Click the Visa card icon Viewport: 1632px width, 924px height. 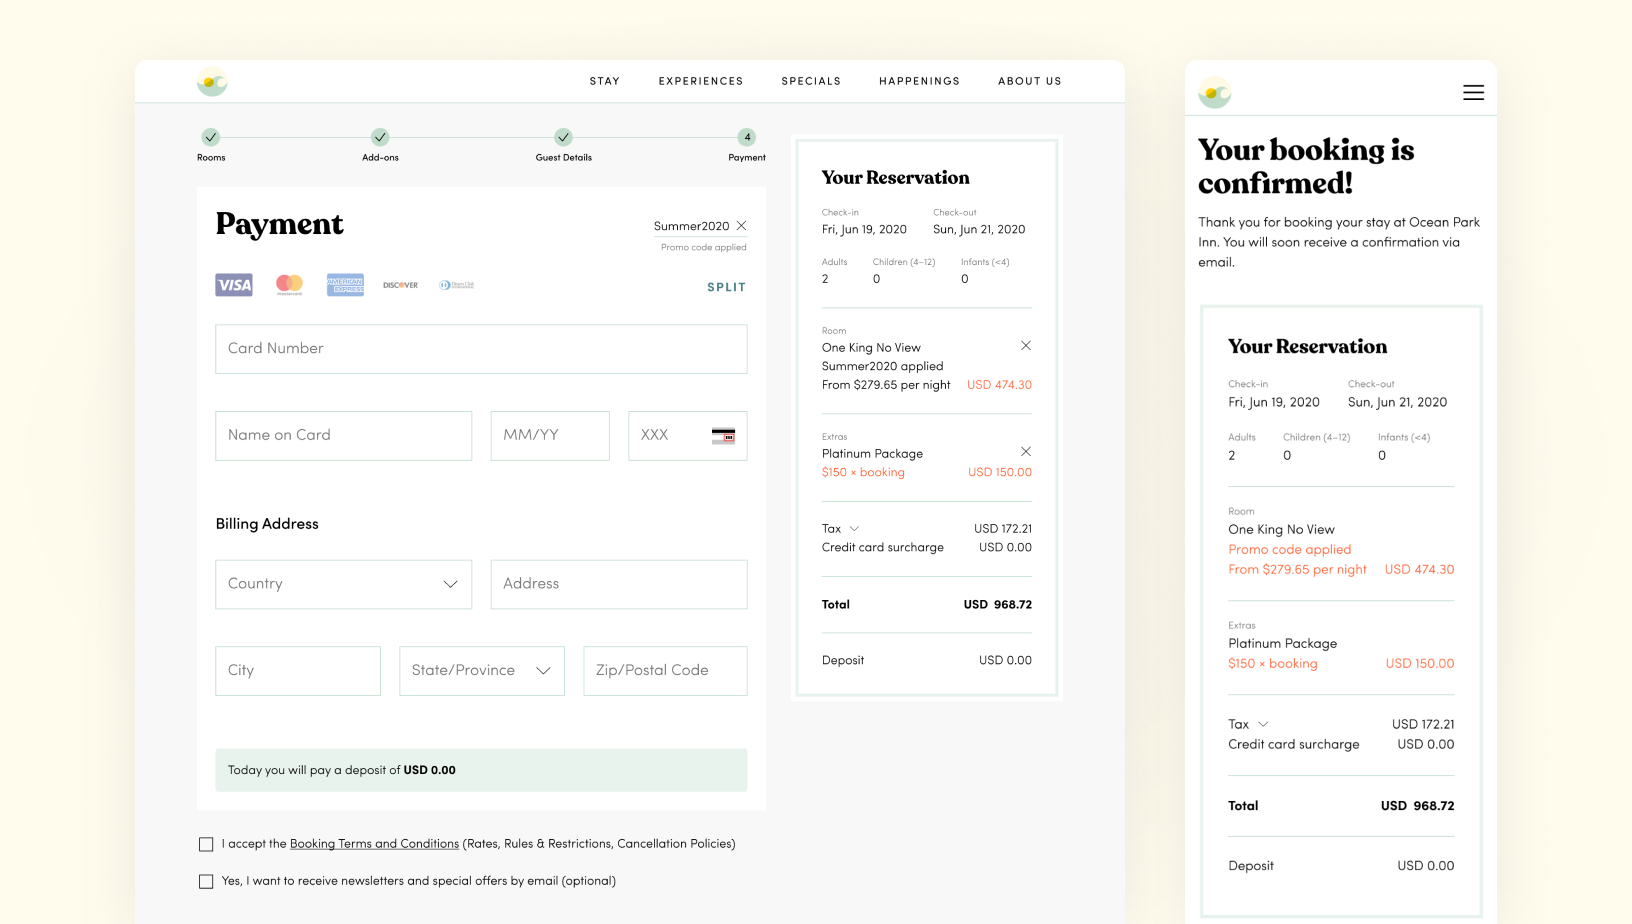234,285
